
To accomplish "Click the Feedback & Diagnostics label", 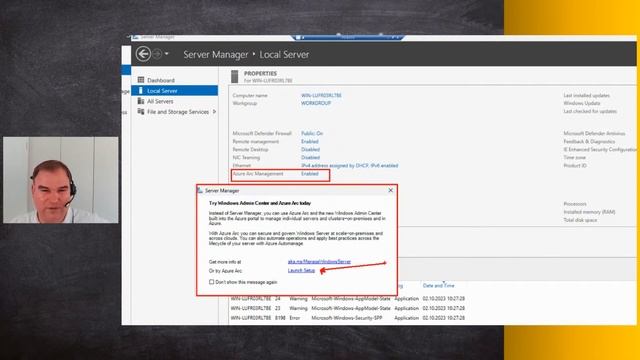I will coord(589,142).
